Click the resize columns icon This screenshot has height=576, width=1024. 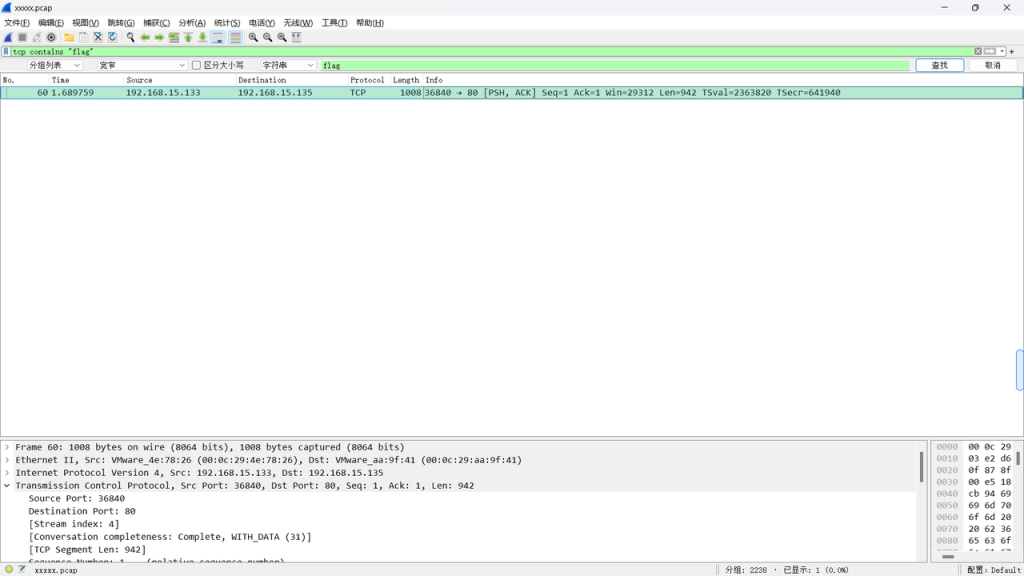pyautogui.click(x=296, y=37)
